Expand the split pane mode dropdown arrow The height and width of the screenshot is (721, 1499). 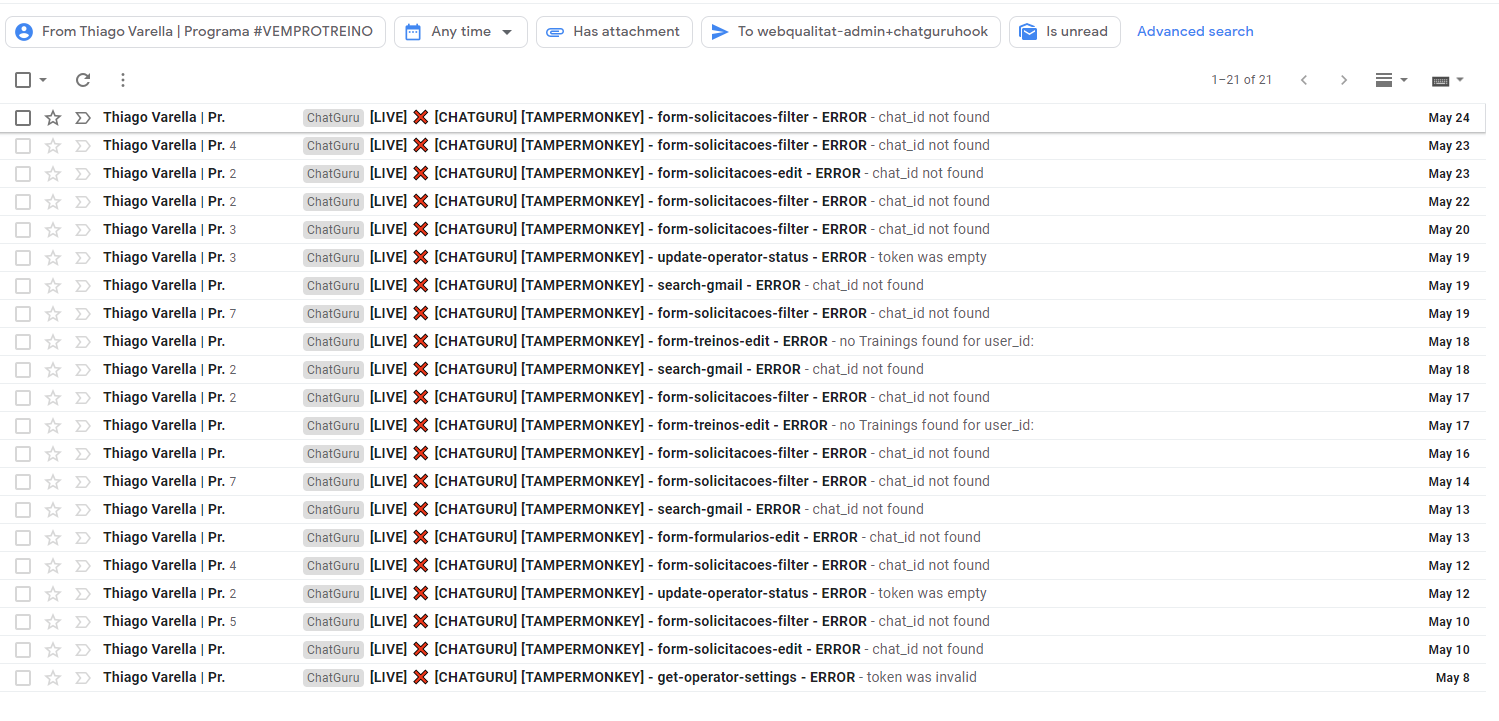1404,80
